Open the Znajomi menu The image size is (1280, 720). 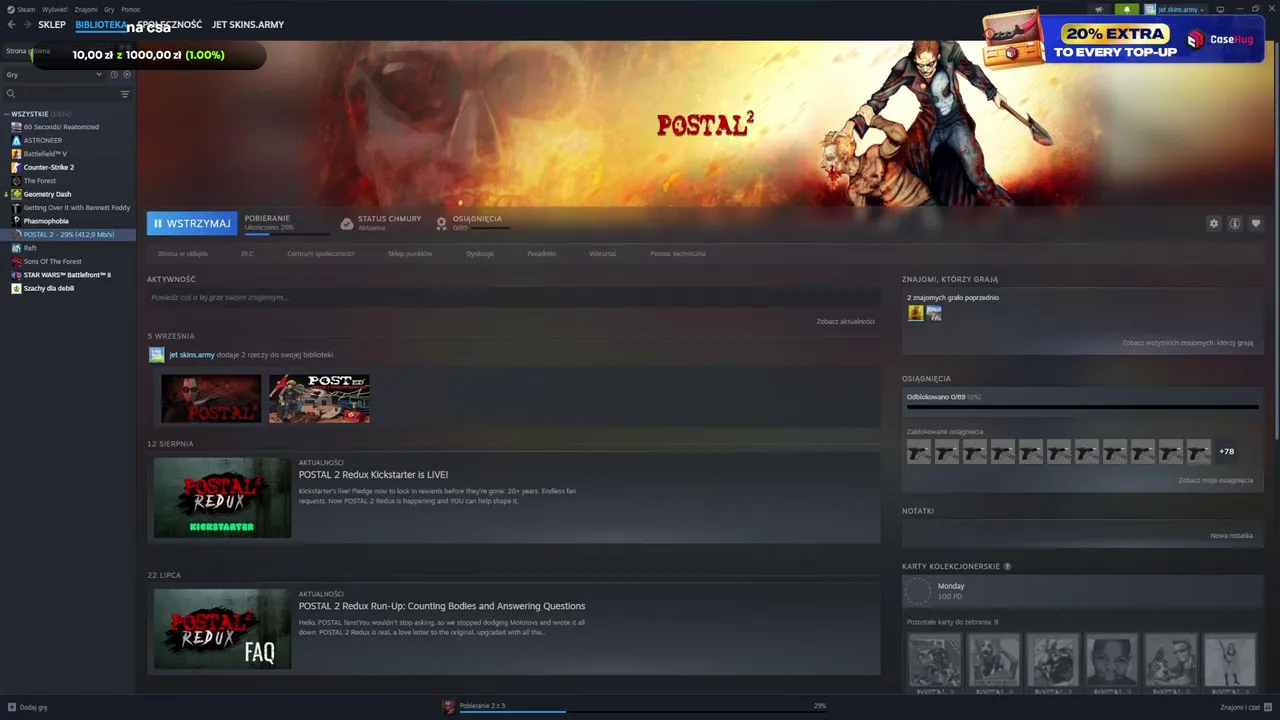click(x=86, y=9)
